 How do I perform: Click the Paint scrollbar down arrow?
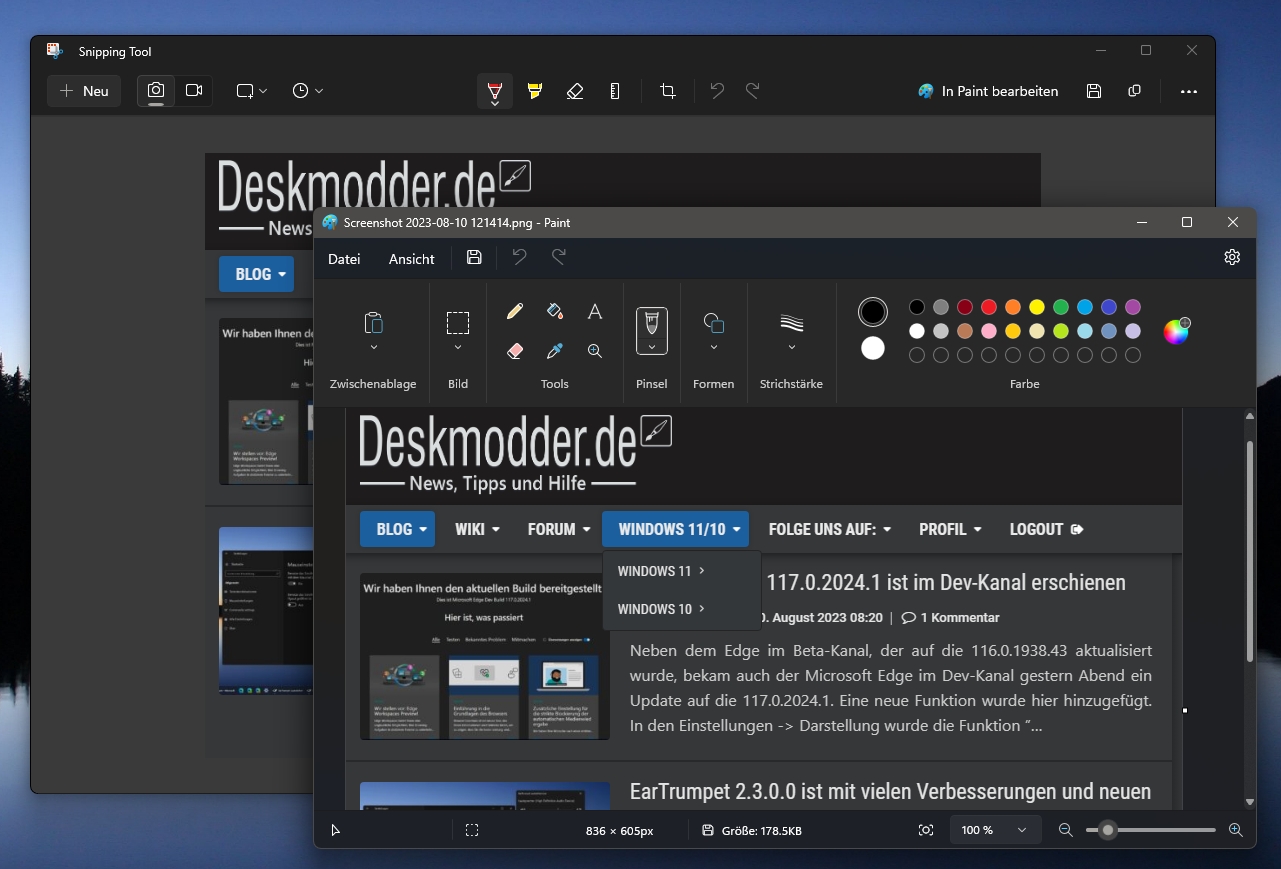tap(1250, 802)
